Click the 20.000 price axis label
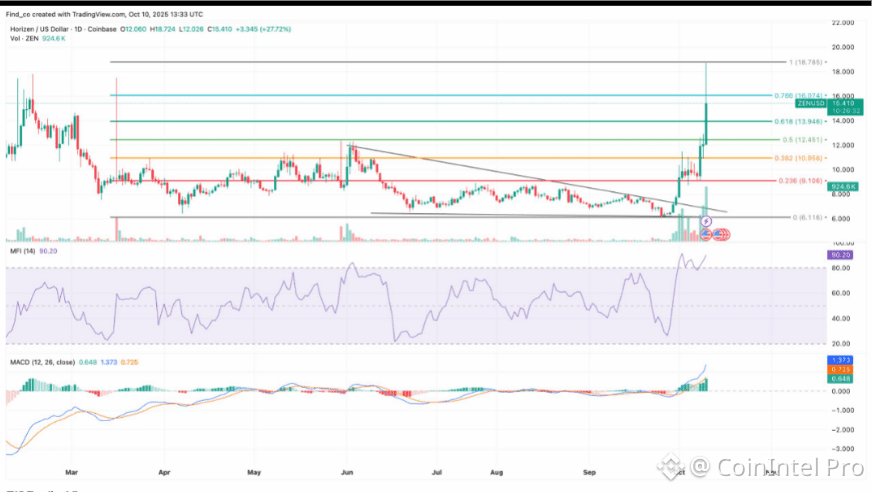The height and width of the screenshot is (492, 872). [843, 47]
